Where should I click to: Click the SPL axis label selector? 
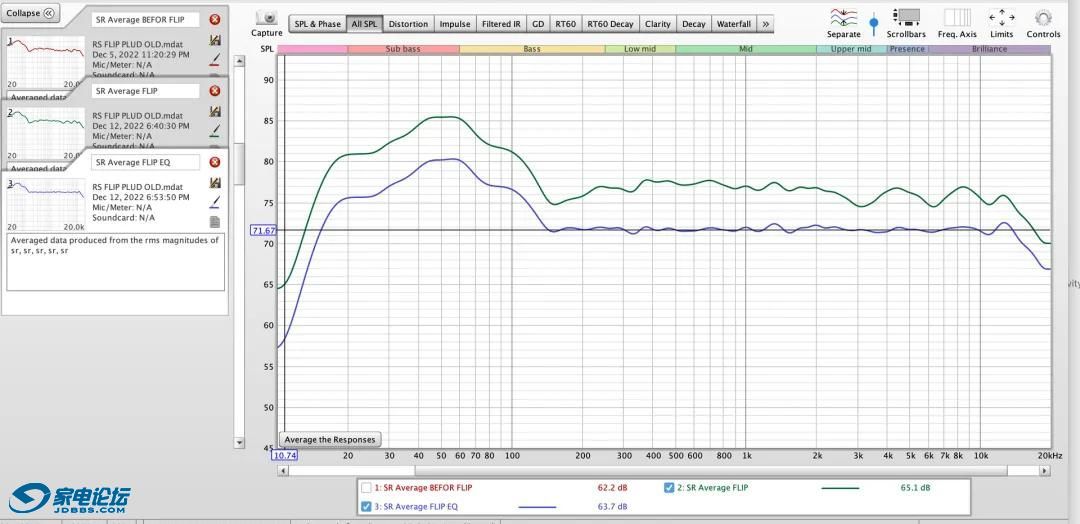click(266, 49)
